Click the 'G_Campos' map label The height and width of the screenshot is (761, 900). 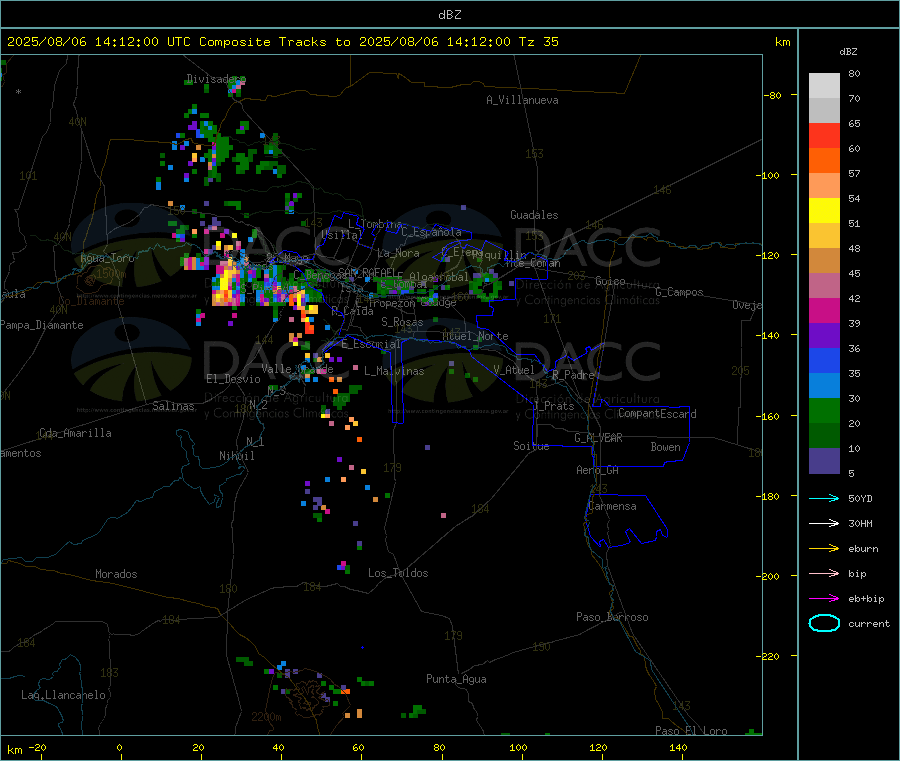(x=679, y=292)
